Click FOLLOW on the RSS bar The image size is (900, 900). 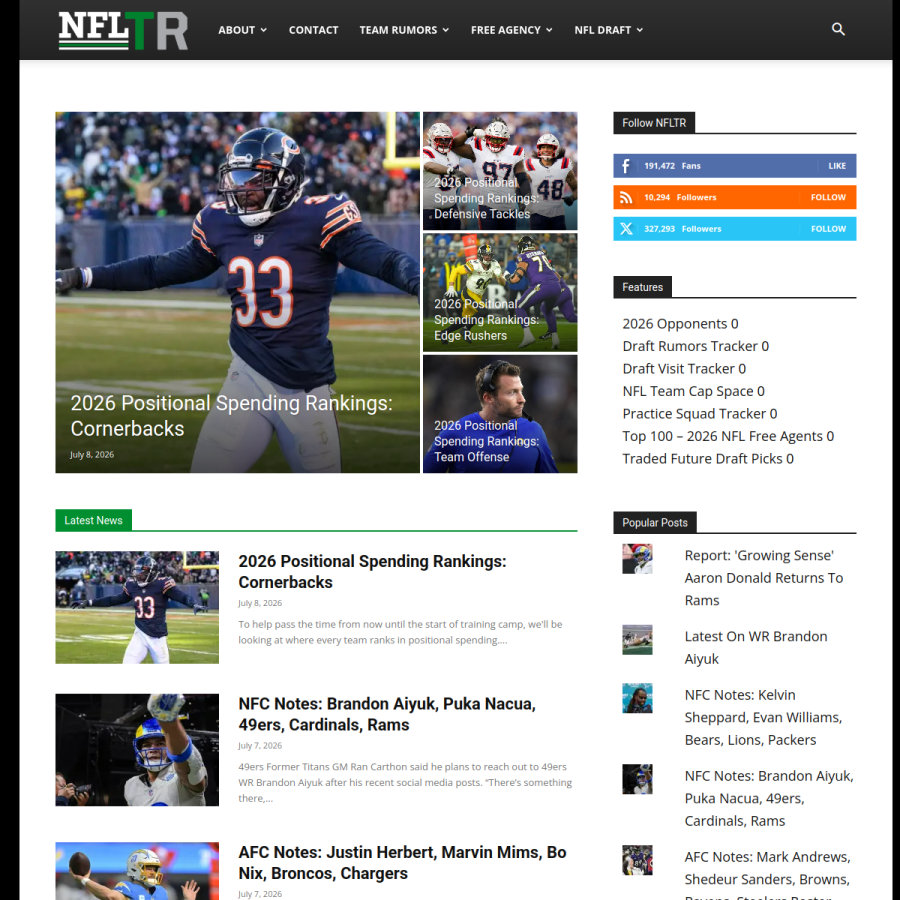tap(828, 197)
